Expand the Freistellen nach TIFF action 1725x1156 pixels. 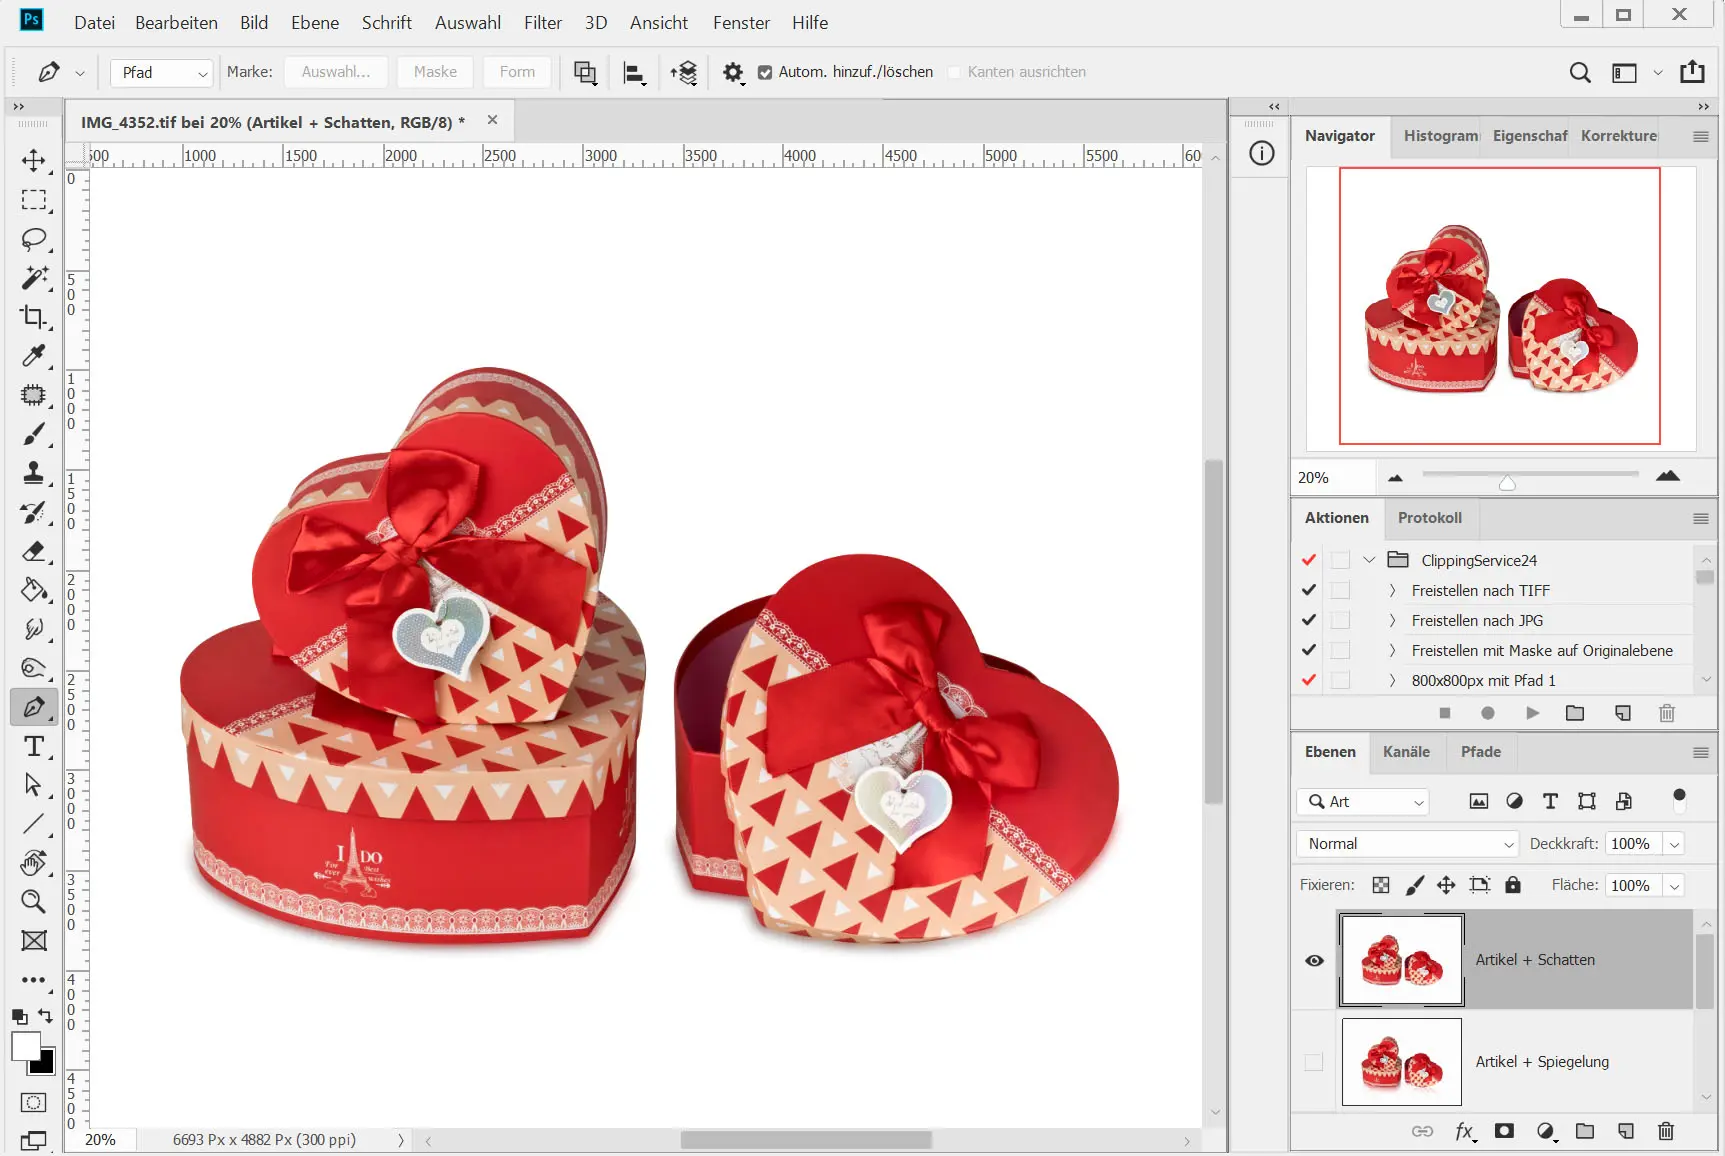(1392, 591)
